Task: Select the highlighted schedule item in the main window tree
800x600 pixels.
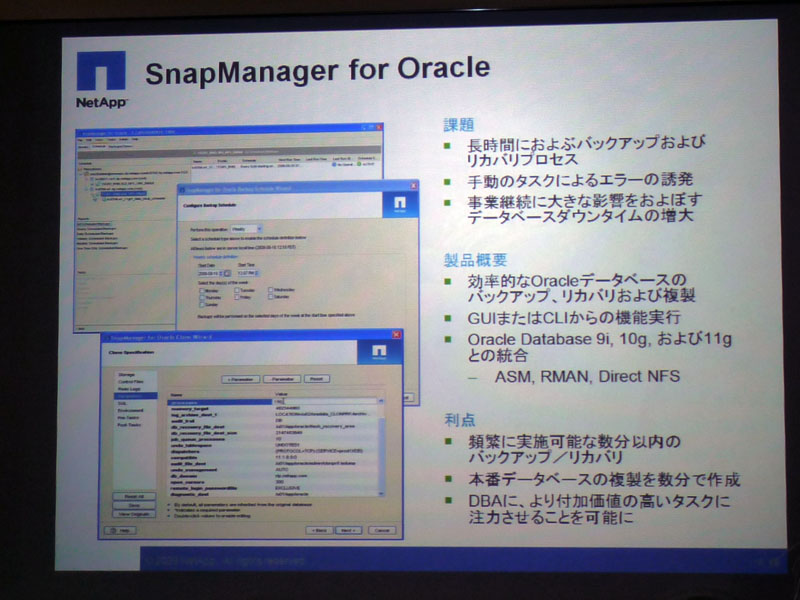Action: (x=123, y=193)
